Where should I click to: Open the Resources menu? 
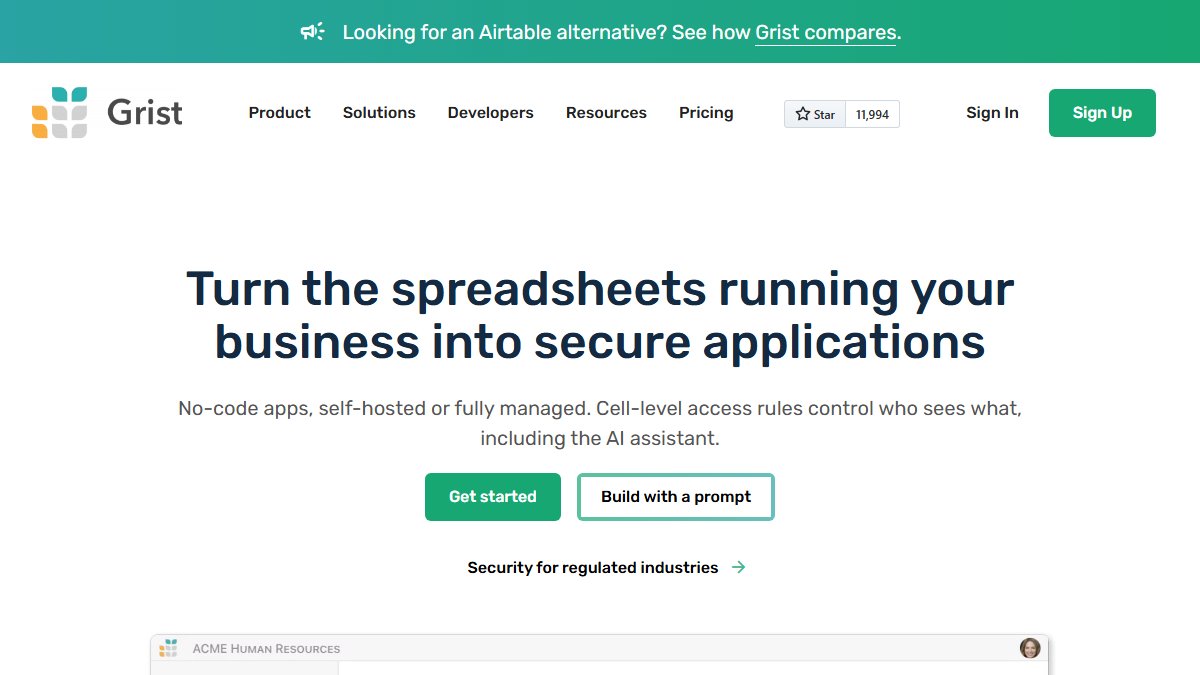[606, 113]
